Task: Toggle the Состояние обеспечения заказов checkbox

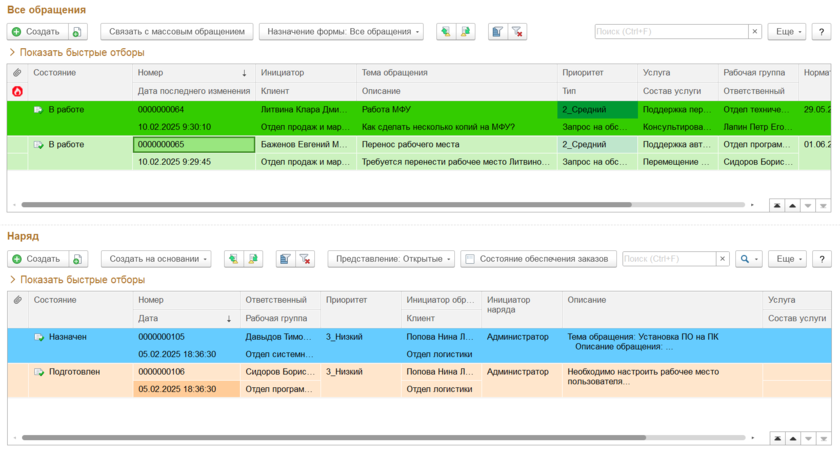Action: tap(469, 259)
